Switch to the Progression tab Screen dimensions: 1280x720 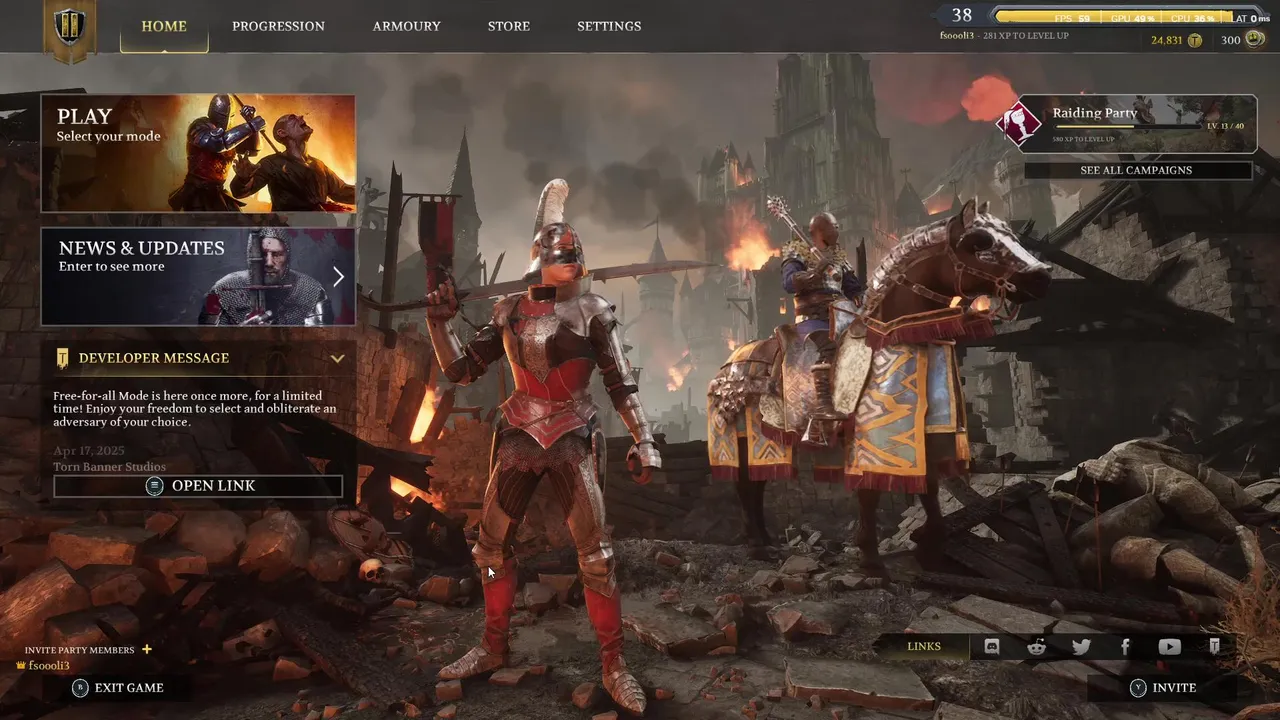[278, 26]
